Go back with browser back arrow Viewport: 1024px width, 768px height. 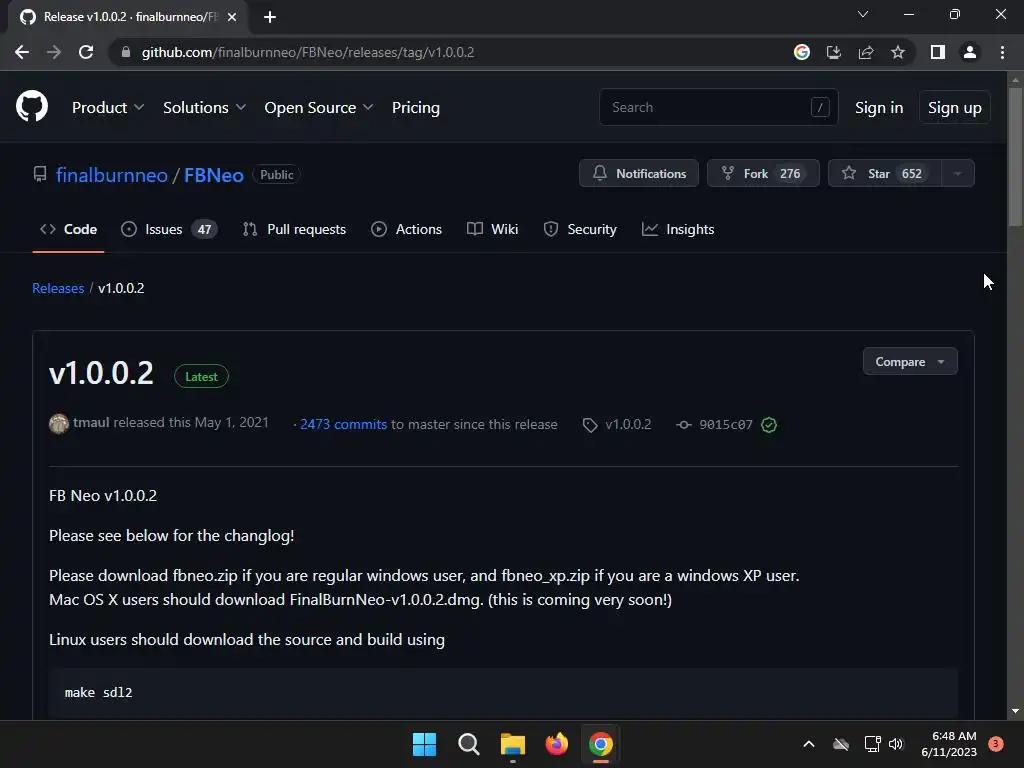coord(22,52)
